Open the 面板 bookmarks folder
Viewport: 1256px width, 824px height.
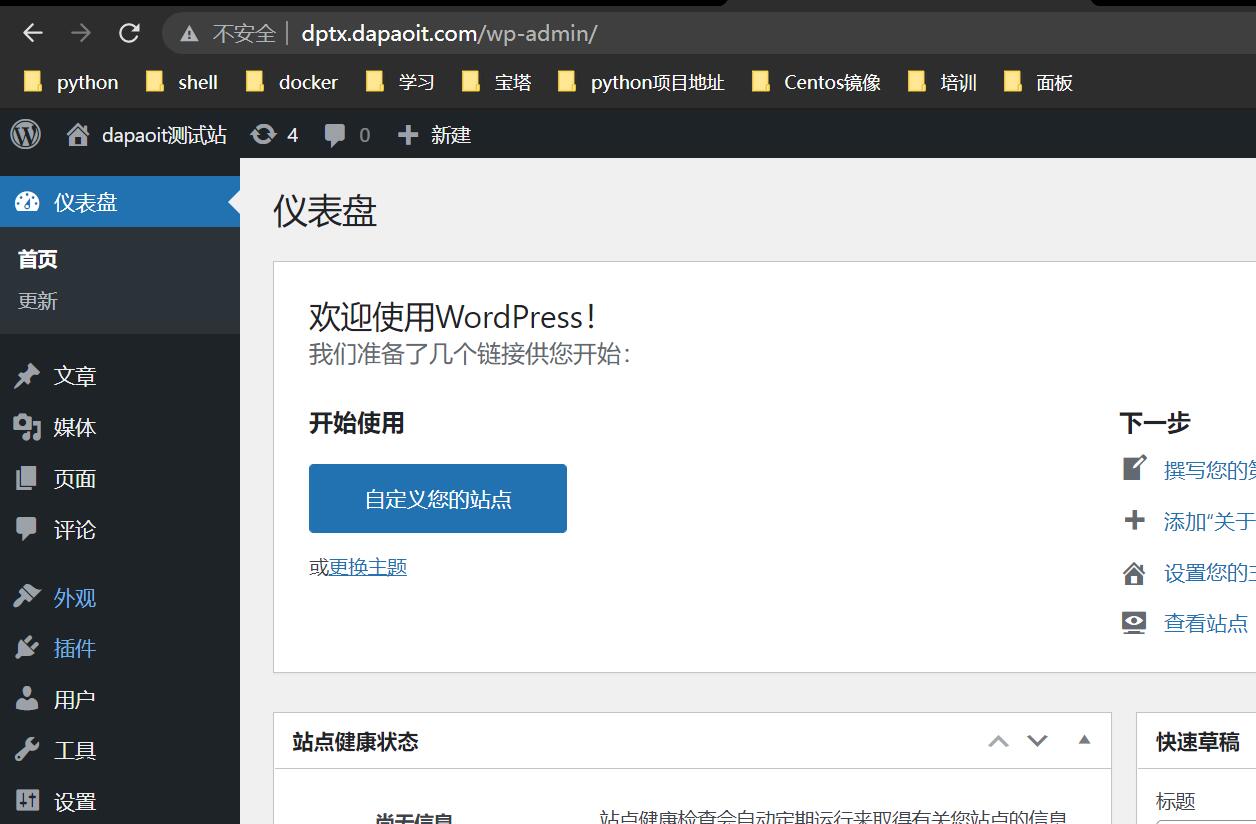tap(1038, 82)
